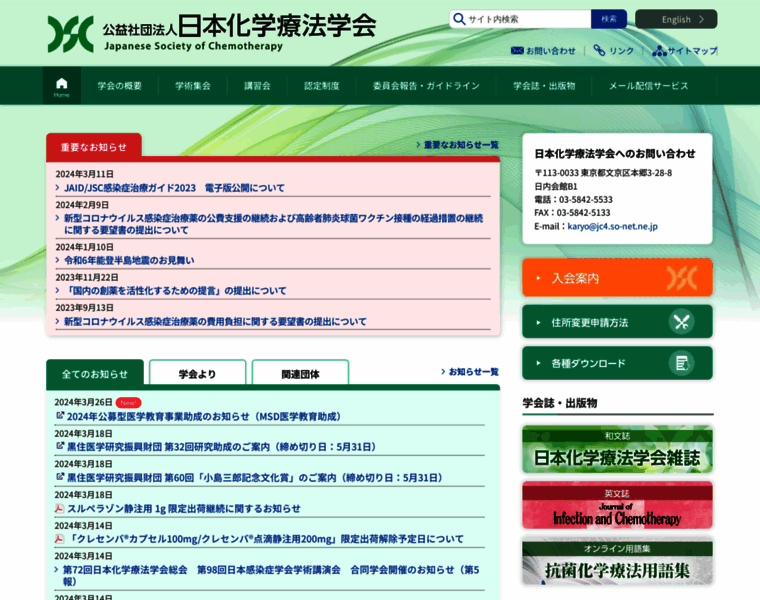Click 各種ダウンロード button
760x600 pixels.
point(617,363)
